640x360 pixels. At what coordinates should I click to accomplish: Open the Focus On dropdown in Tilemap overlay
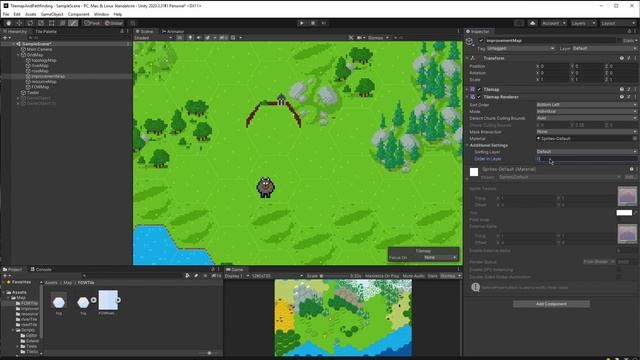[440, 258]
